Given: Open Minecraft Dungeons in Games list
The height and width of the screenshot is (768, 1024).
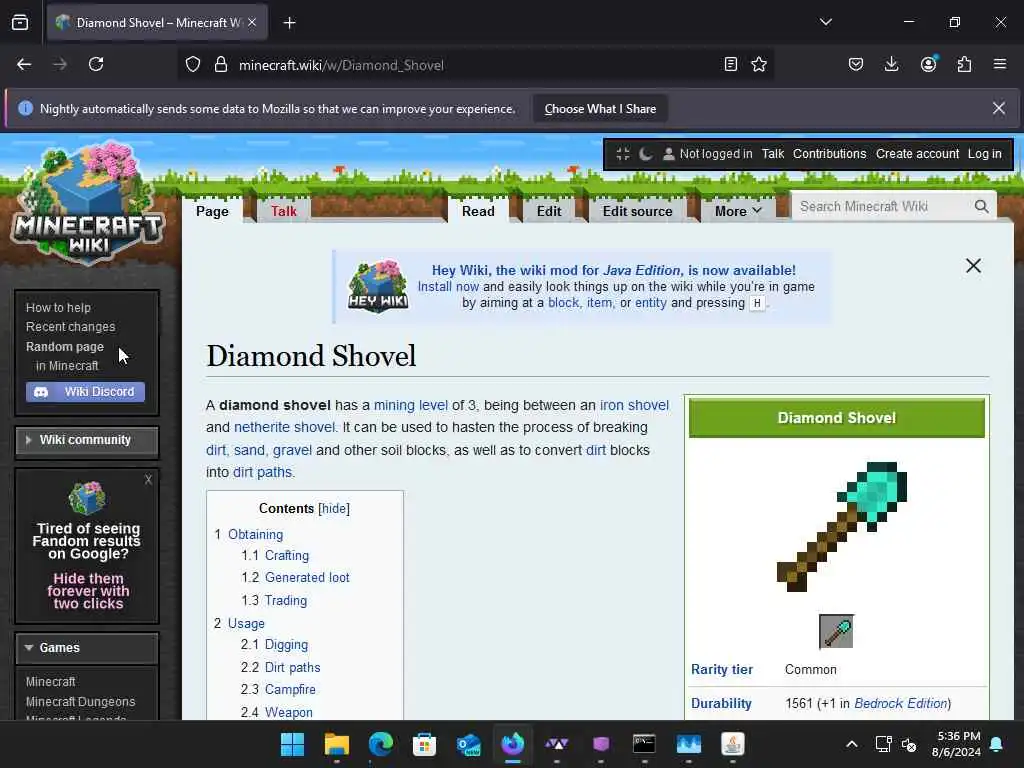Looking at the screenshot, I should 80,701.
